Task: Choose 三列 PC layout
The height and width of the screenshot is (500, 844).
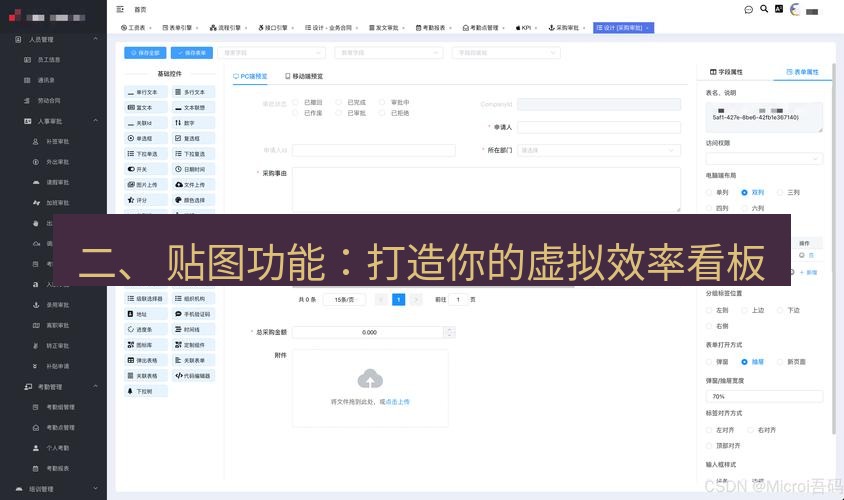Action: click(780, 192)
